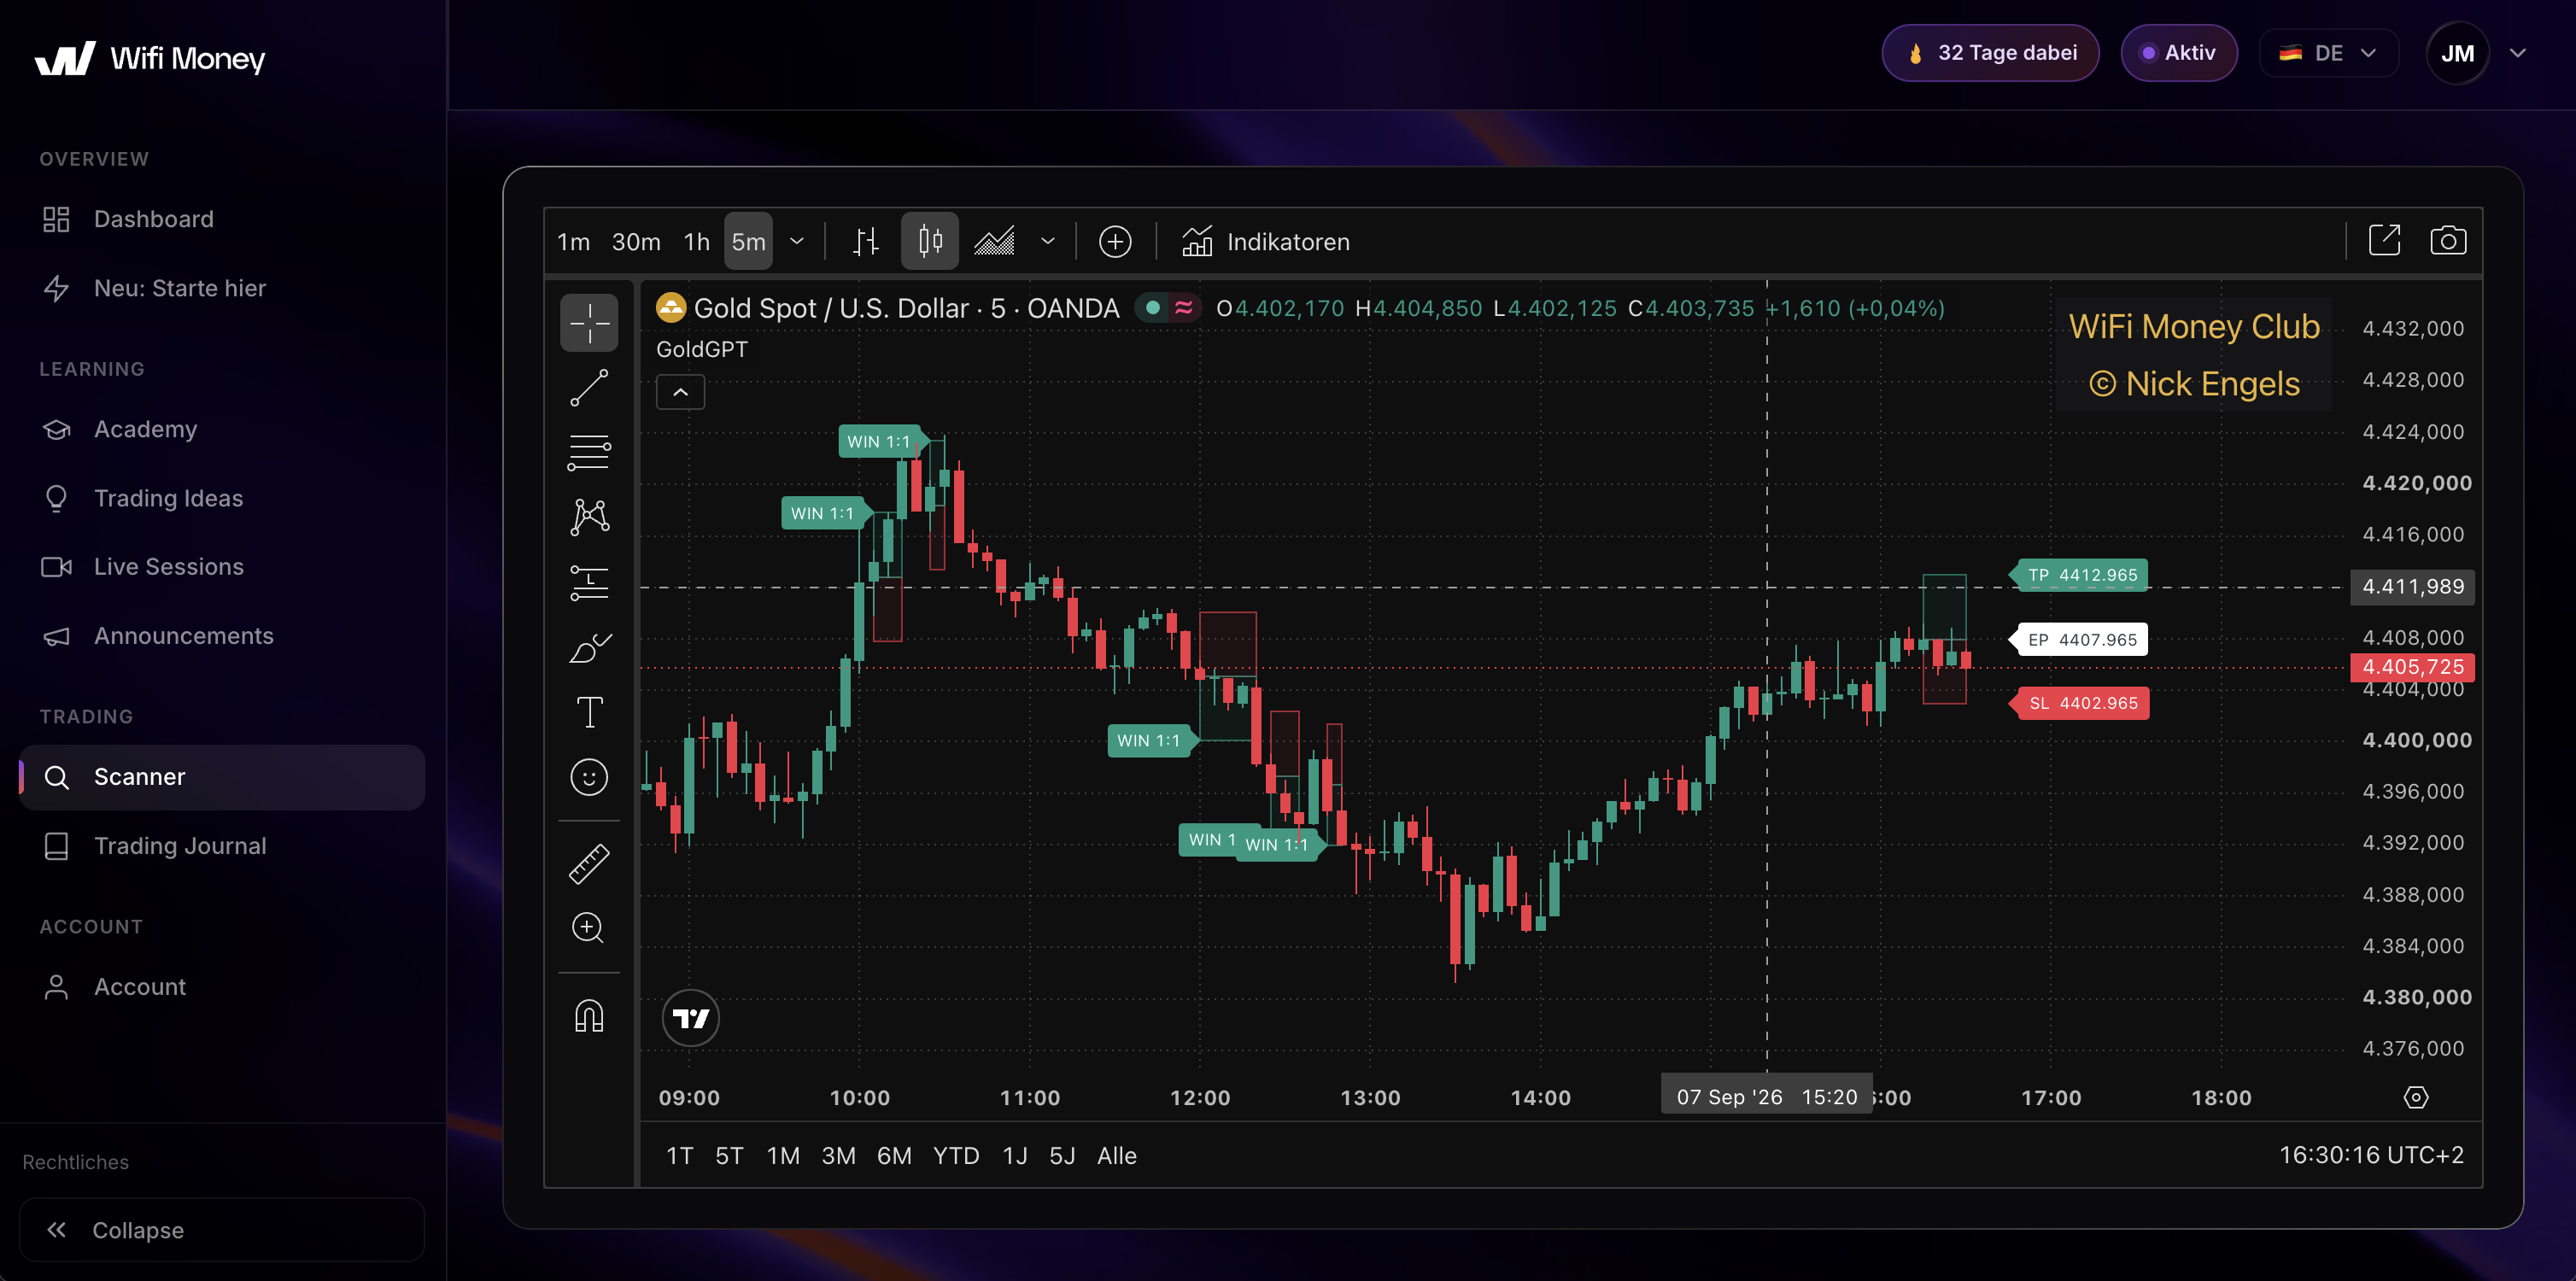Activate the zoom in tool
Image resolution: width=2576 pixels, height=1281 pixels.
(589, 928)
